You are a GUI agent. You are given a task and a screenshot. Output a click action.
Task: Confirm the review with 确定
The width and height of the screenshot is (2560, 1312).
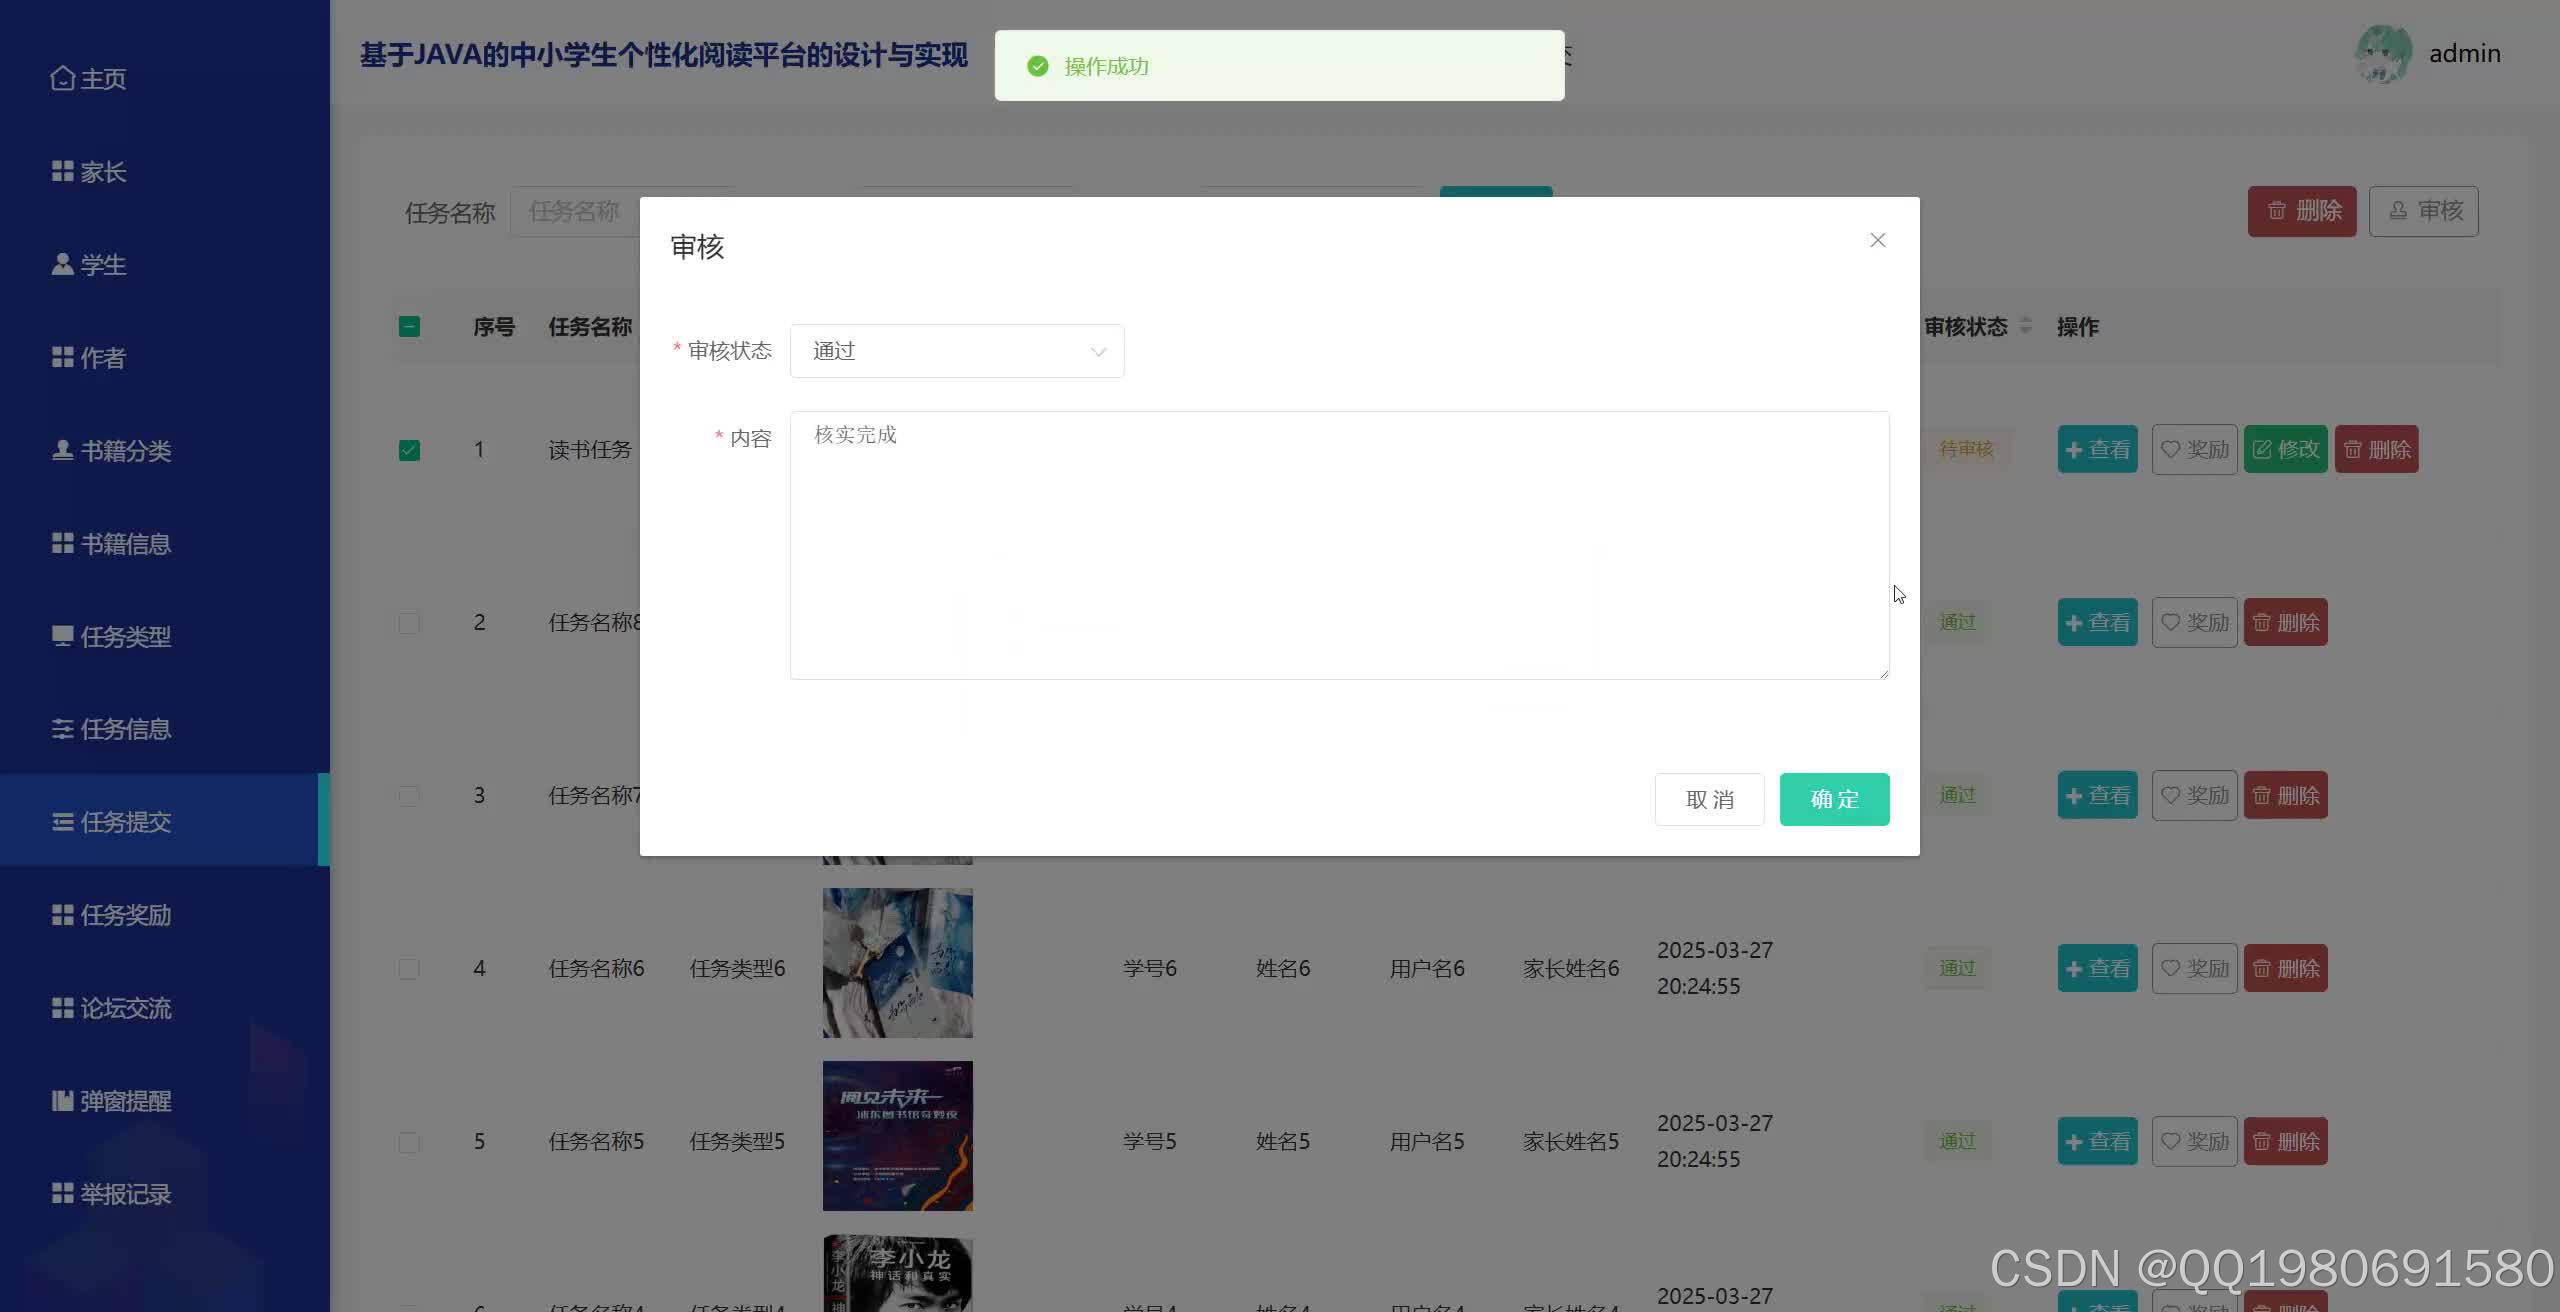tap(1834, 799)
